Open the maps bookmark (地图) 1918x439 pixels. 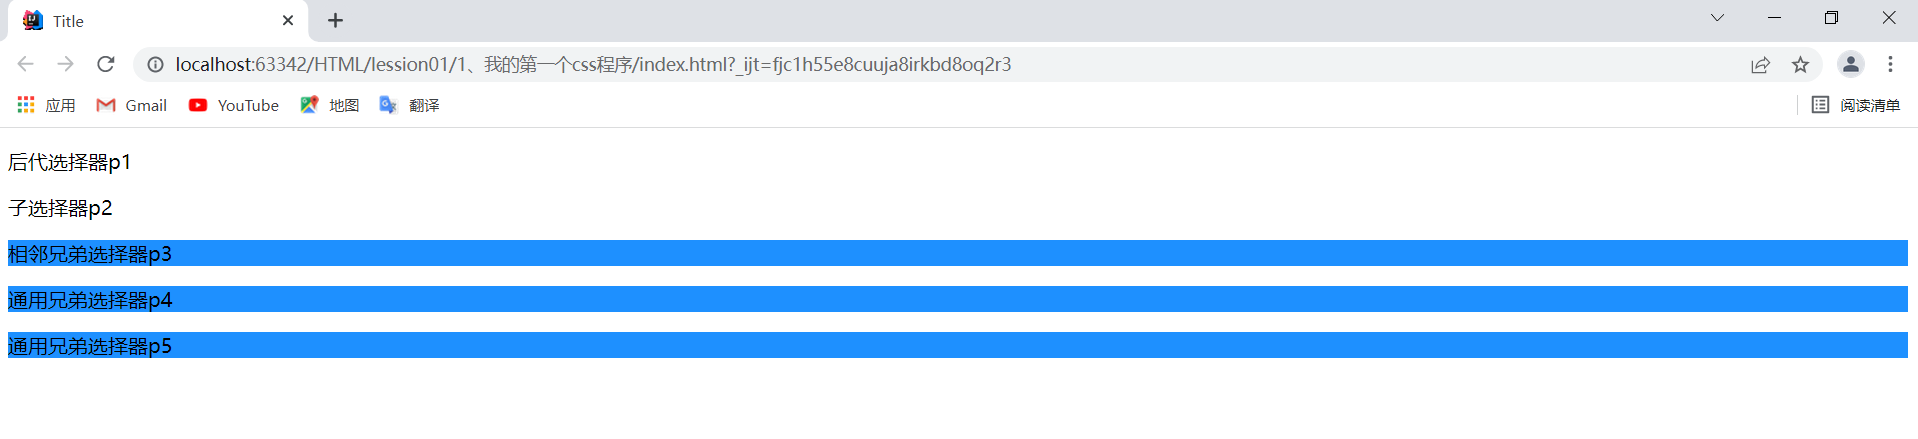329,105
